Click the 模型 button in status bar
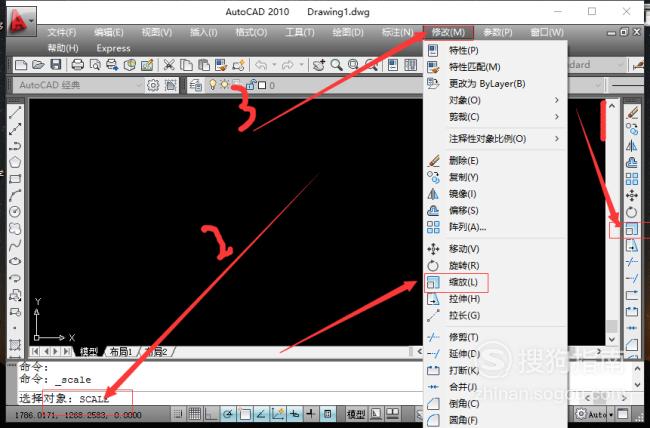Viewport: 650px width, 428px height. point(356,413)
